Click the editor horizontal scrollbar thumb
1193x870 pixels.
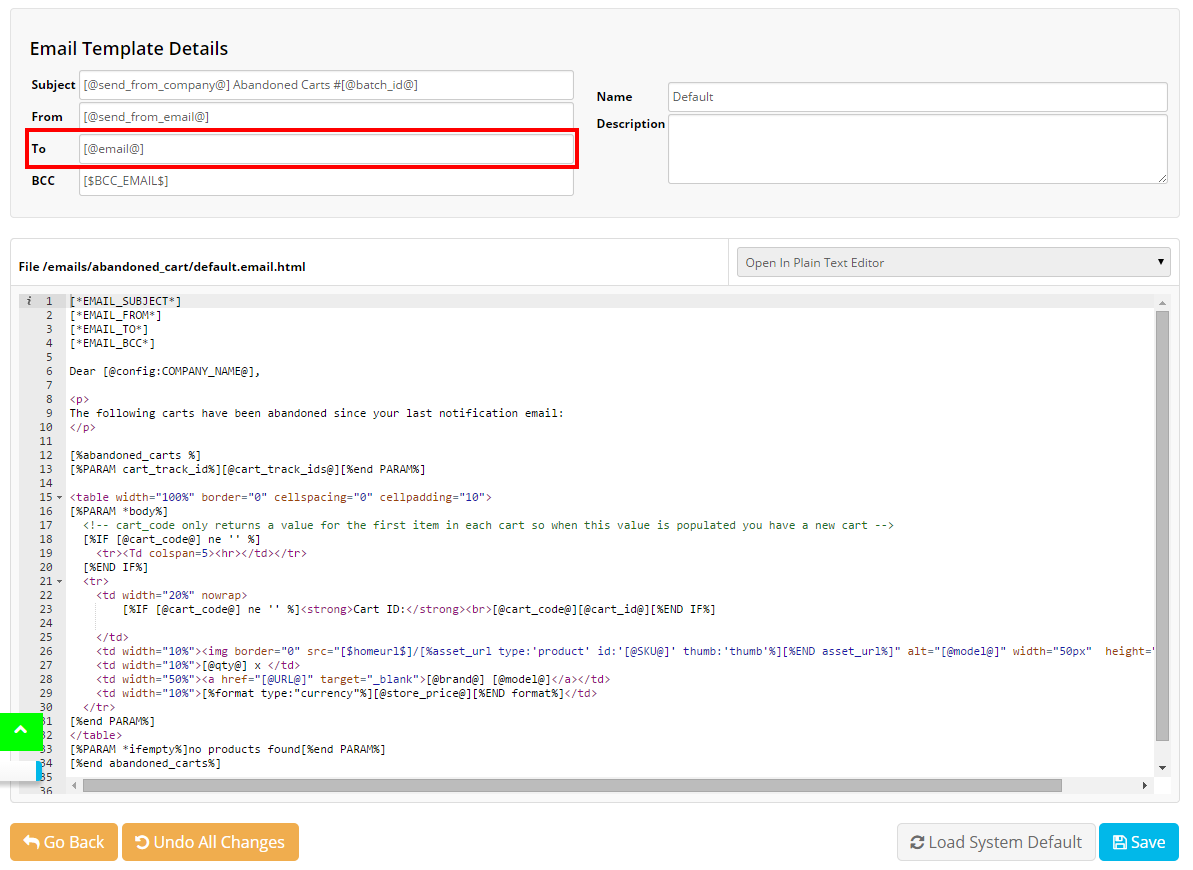[572, 786]
